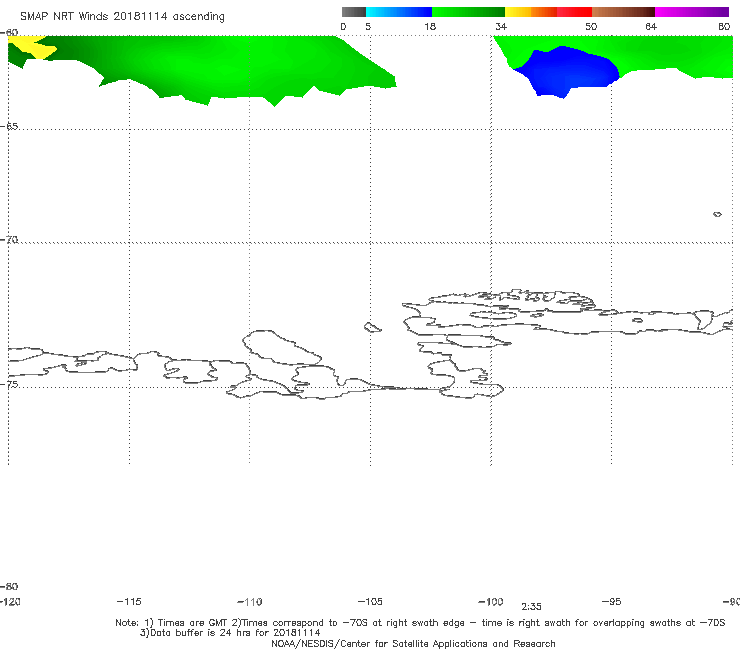Click the longitude label '-105'
The image size is (740, 650).
coord(370,601)
